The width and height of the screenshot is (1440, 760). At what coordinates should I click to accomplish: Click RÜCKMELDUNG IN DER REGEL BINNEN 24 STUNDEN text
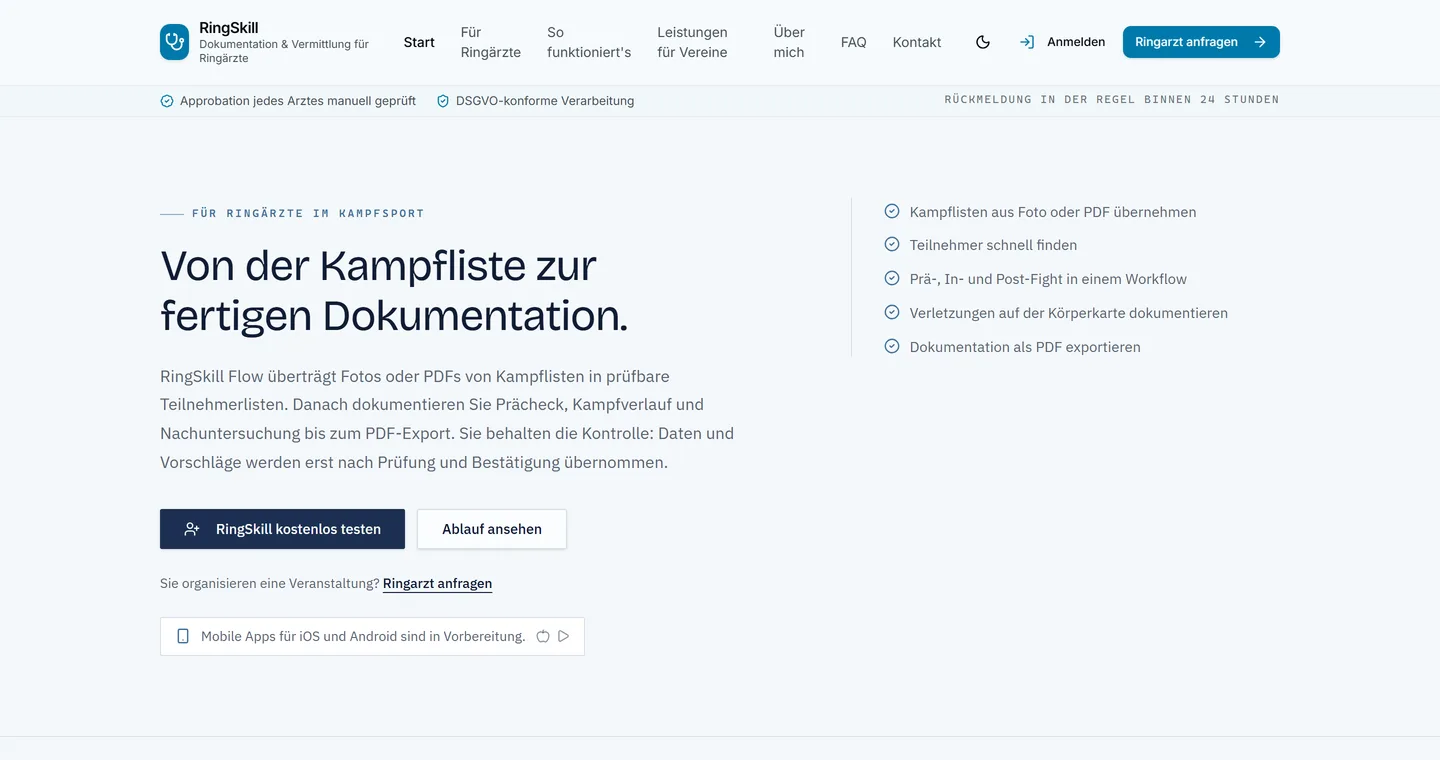point(1112,100)
